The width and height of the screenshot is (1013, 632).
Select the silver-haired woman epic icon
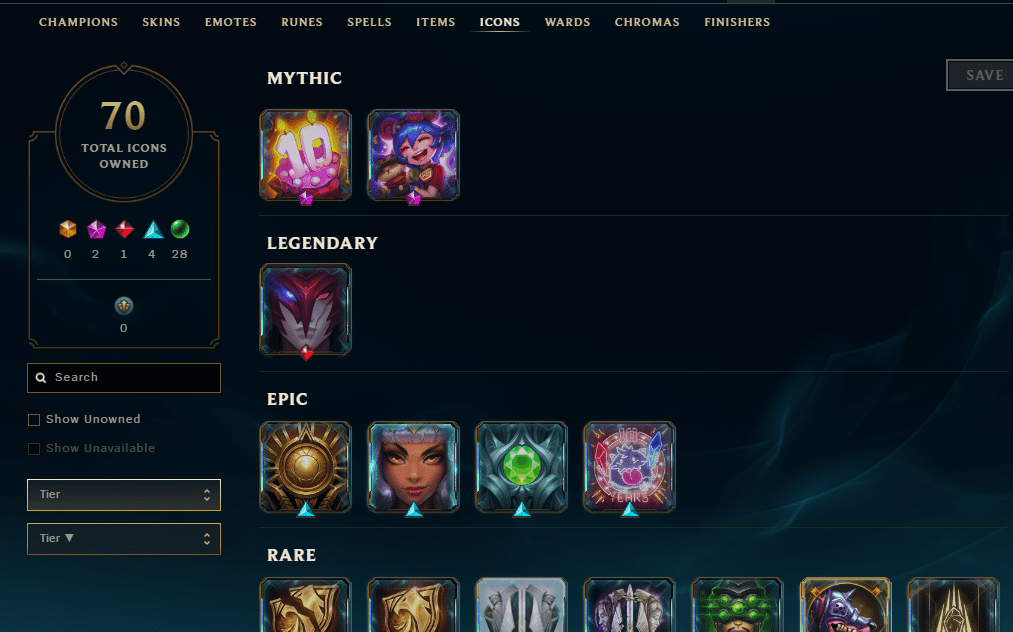pos(413,467)
